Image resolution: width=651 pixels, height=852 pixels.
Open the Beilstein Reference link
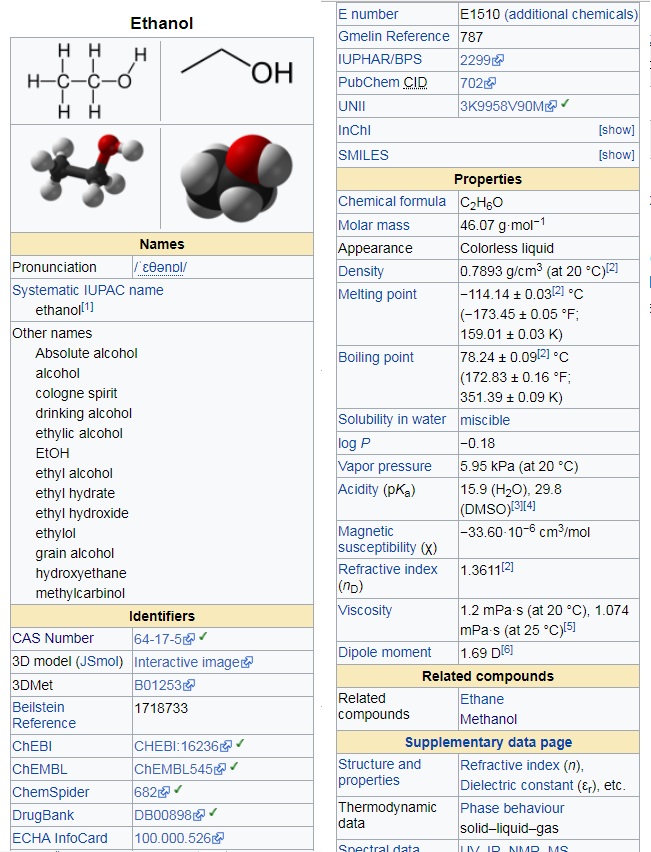pos(43,715)
